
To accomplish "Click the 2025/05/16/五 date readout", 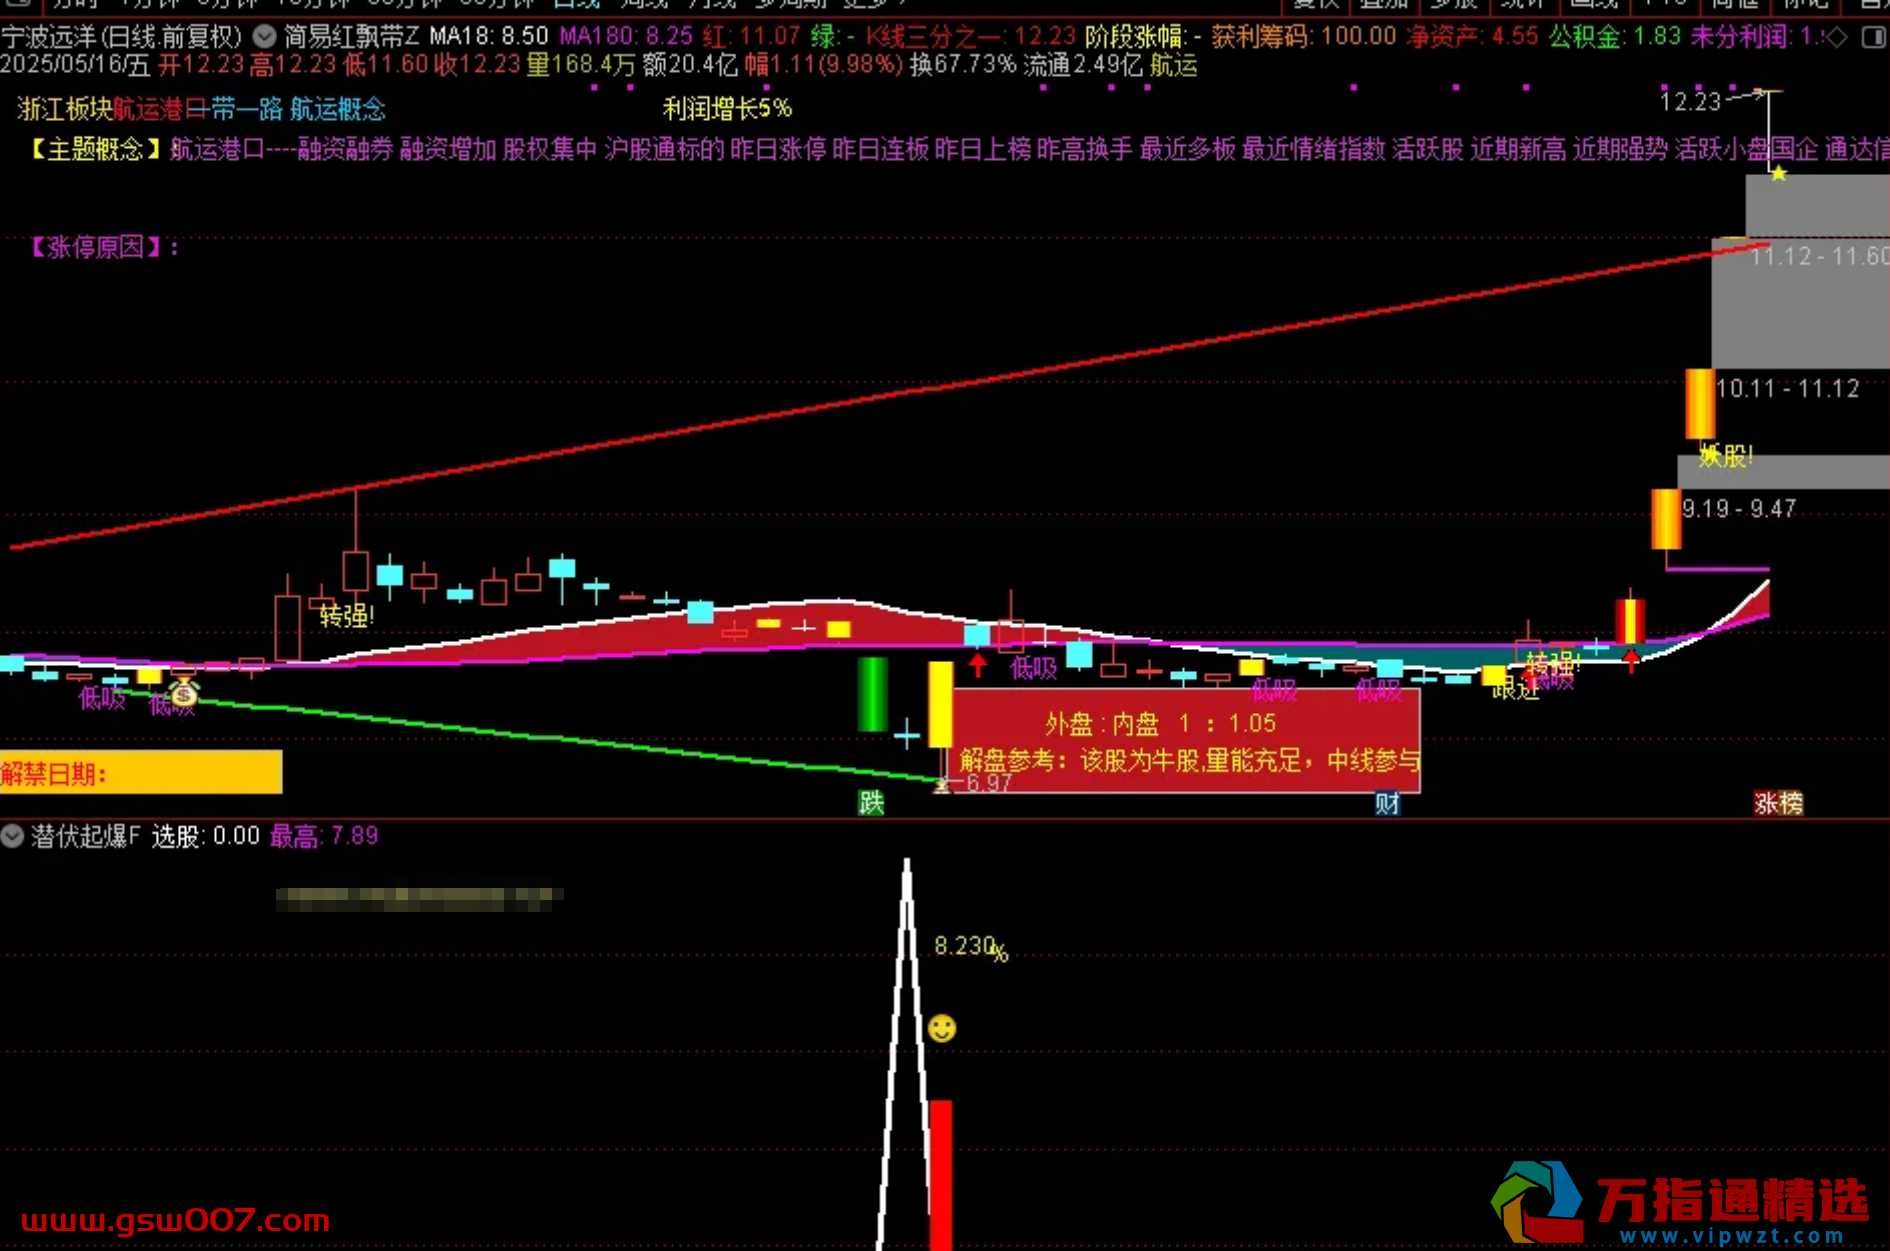I will (75, 65).
